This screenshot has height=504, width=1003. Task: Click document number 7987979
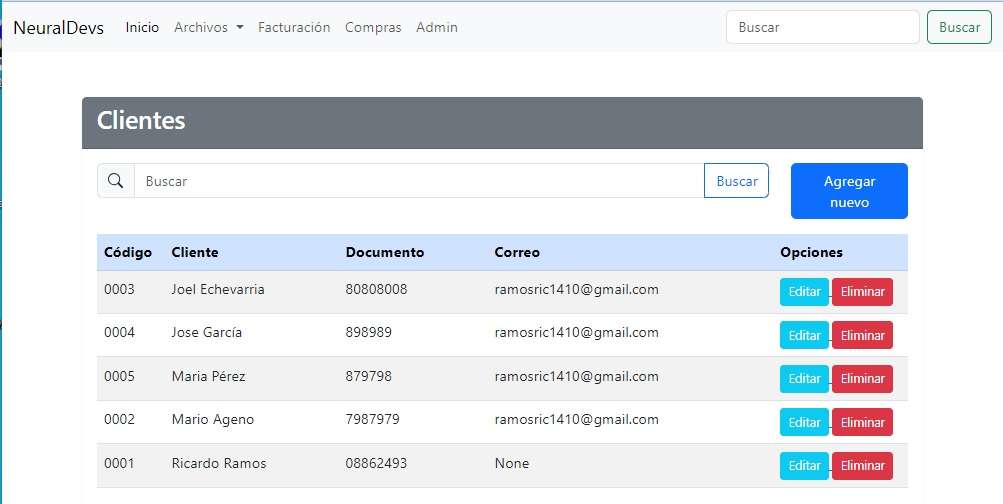point(372,420)
